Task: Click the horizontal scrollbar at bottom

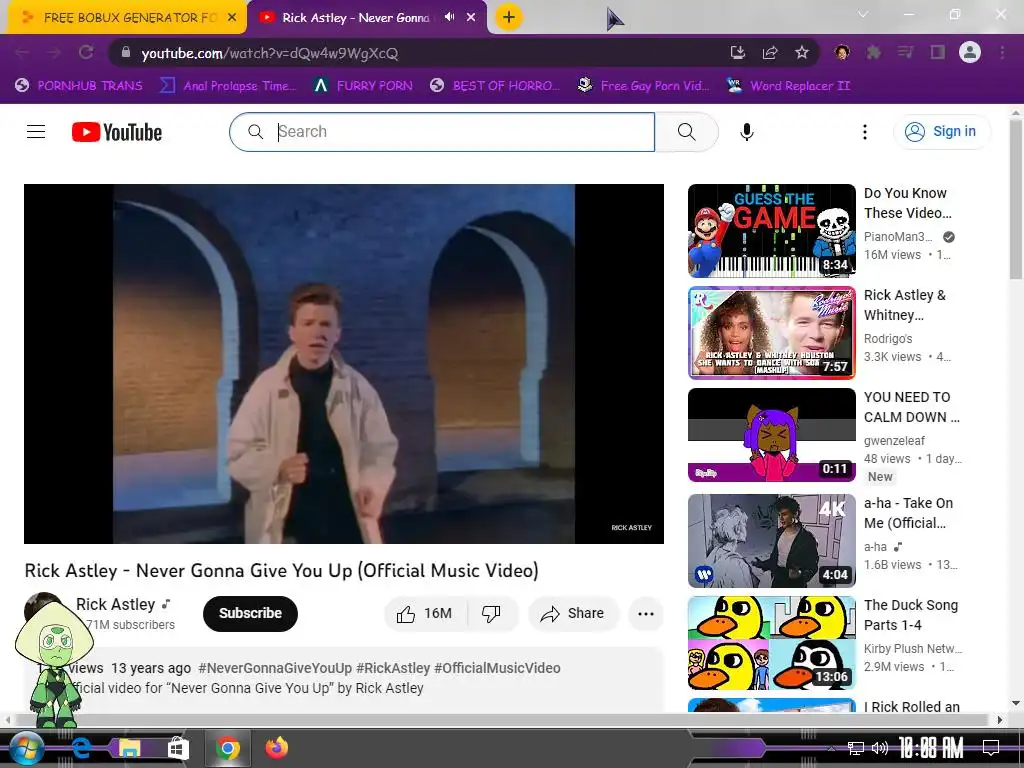Action: pyautogui.click(x=503, y=720)
